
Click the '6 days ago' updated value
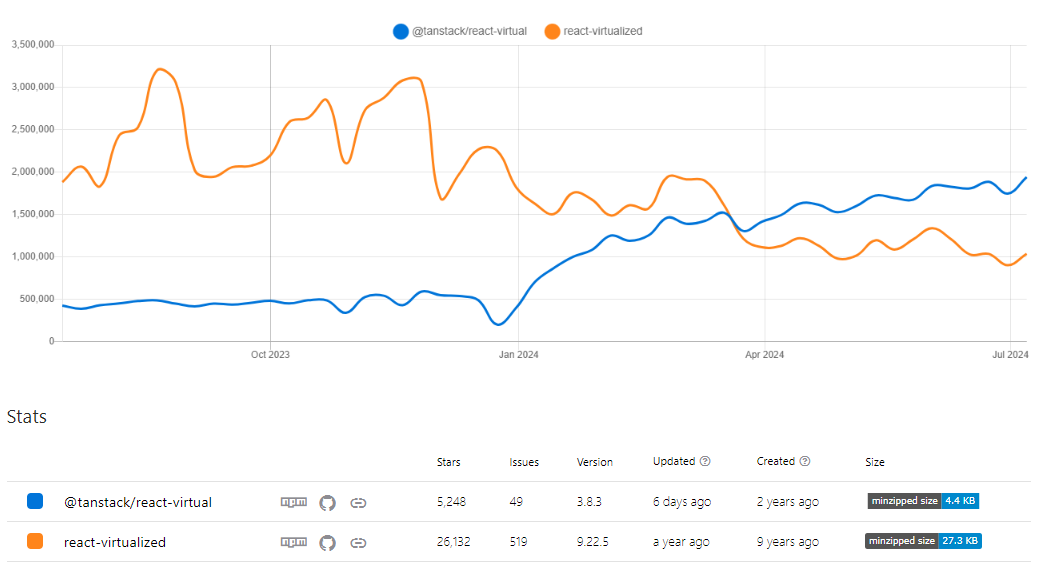[682, 502]
